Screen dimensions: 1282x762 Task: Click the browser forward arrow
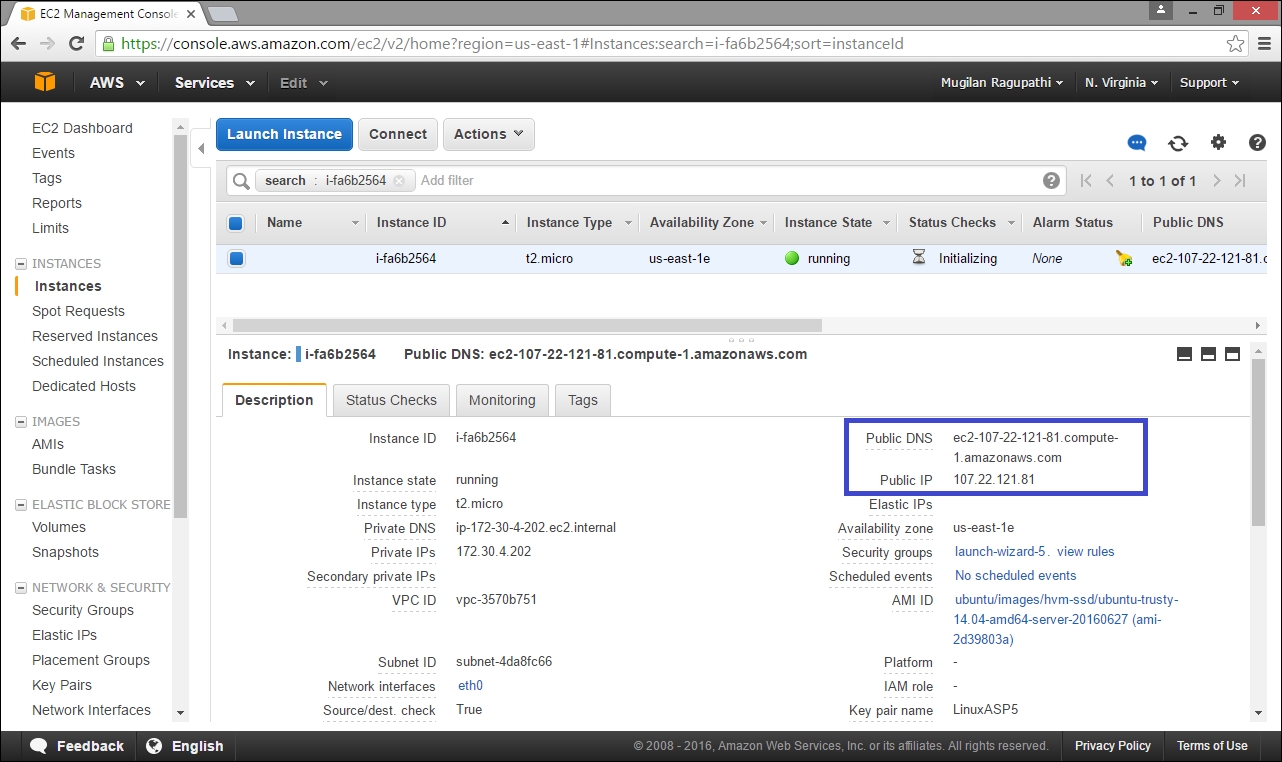point(47,44)
